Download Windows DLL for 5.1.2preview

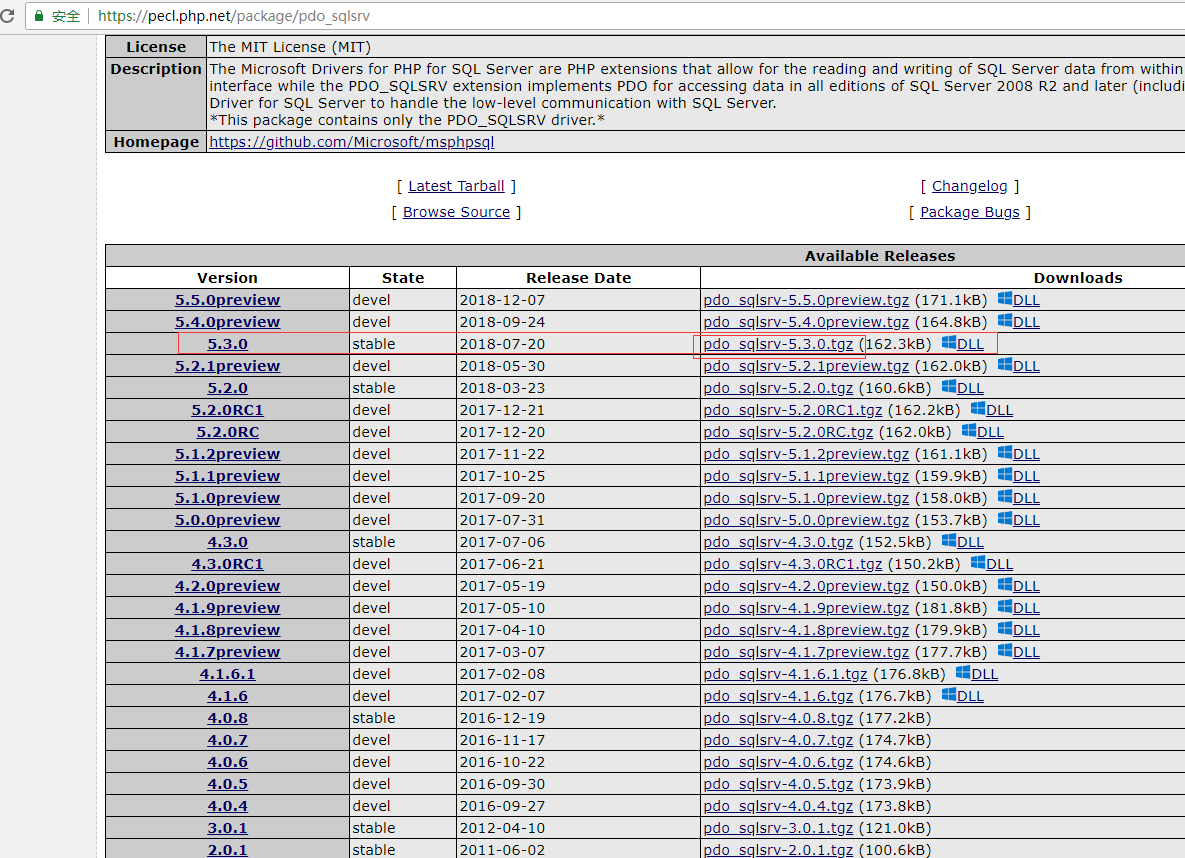tap(1018, 454)
